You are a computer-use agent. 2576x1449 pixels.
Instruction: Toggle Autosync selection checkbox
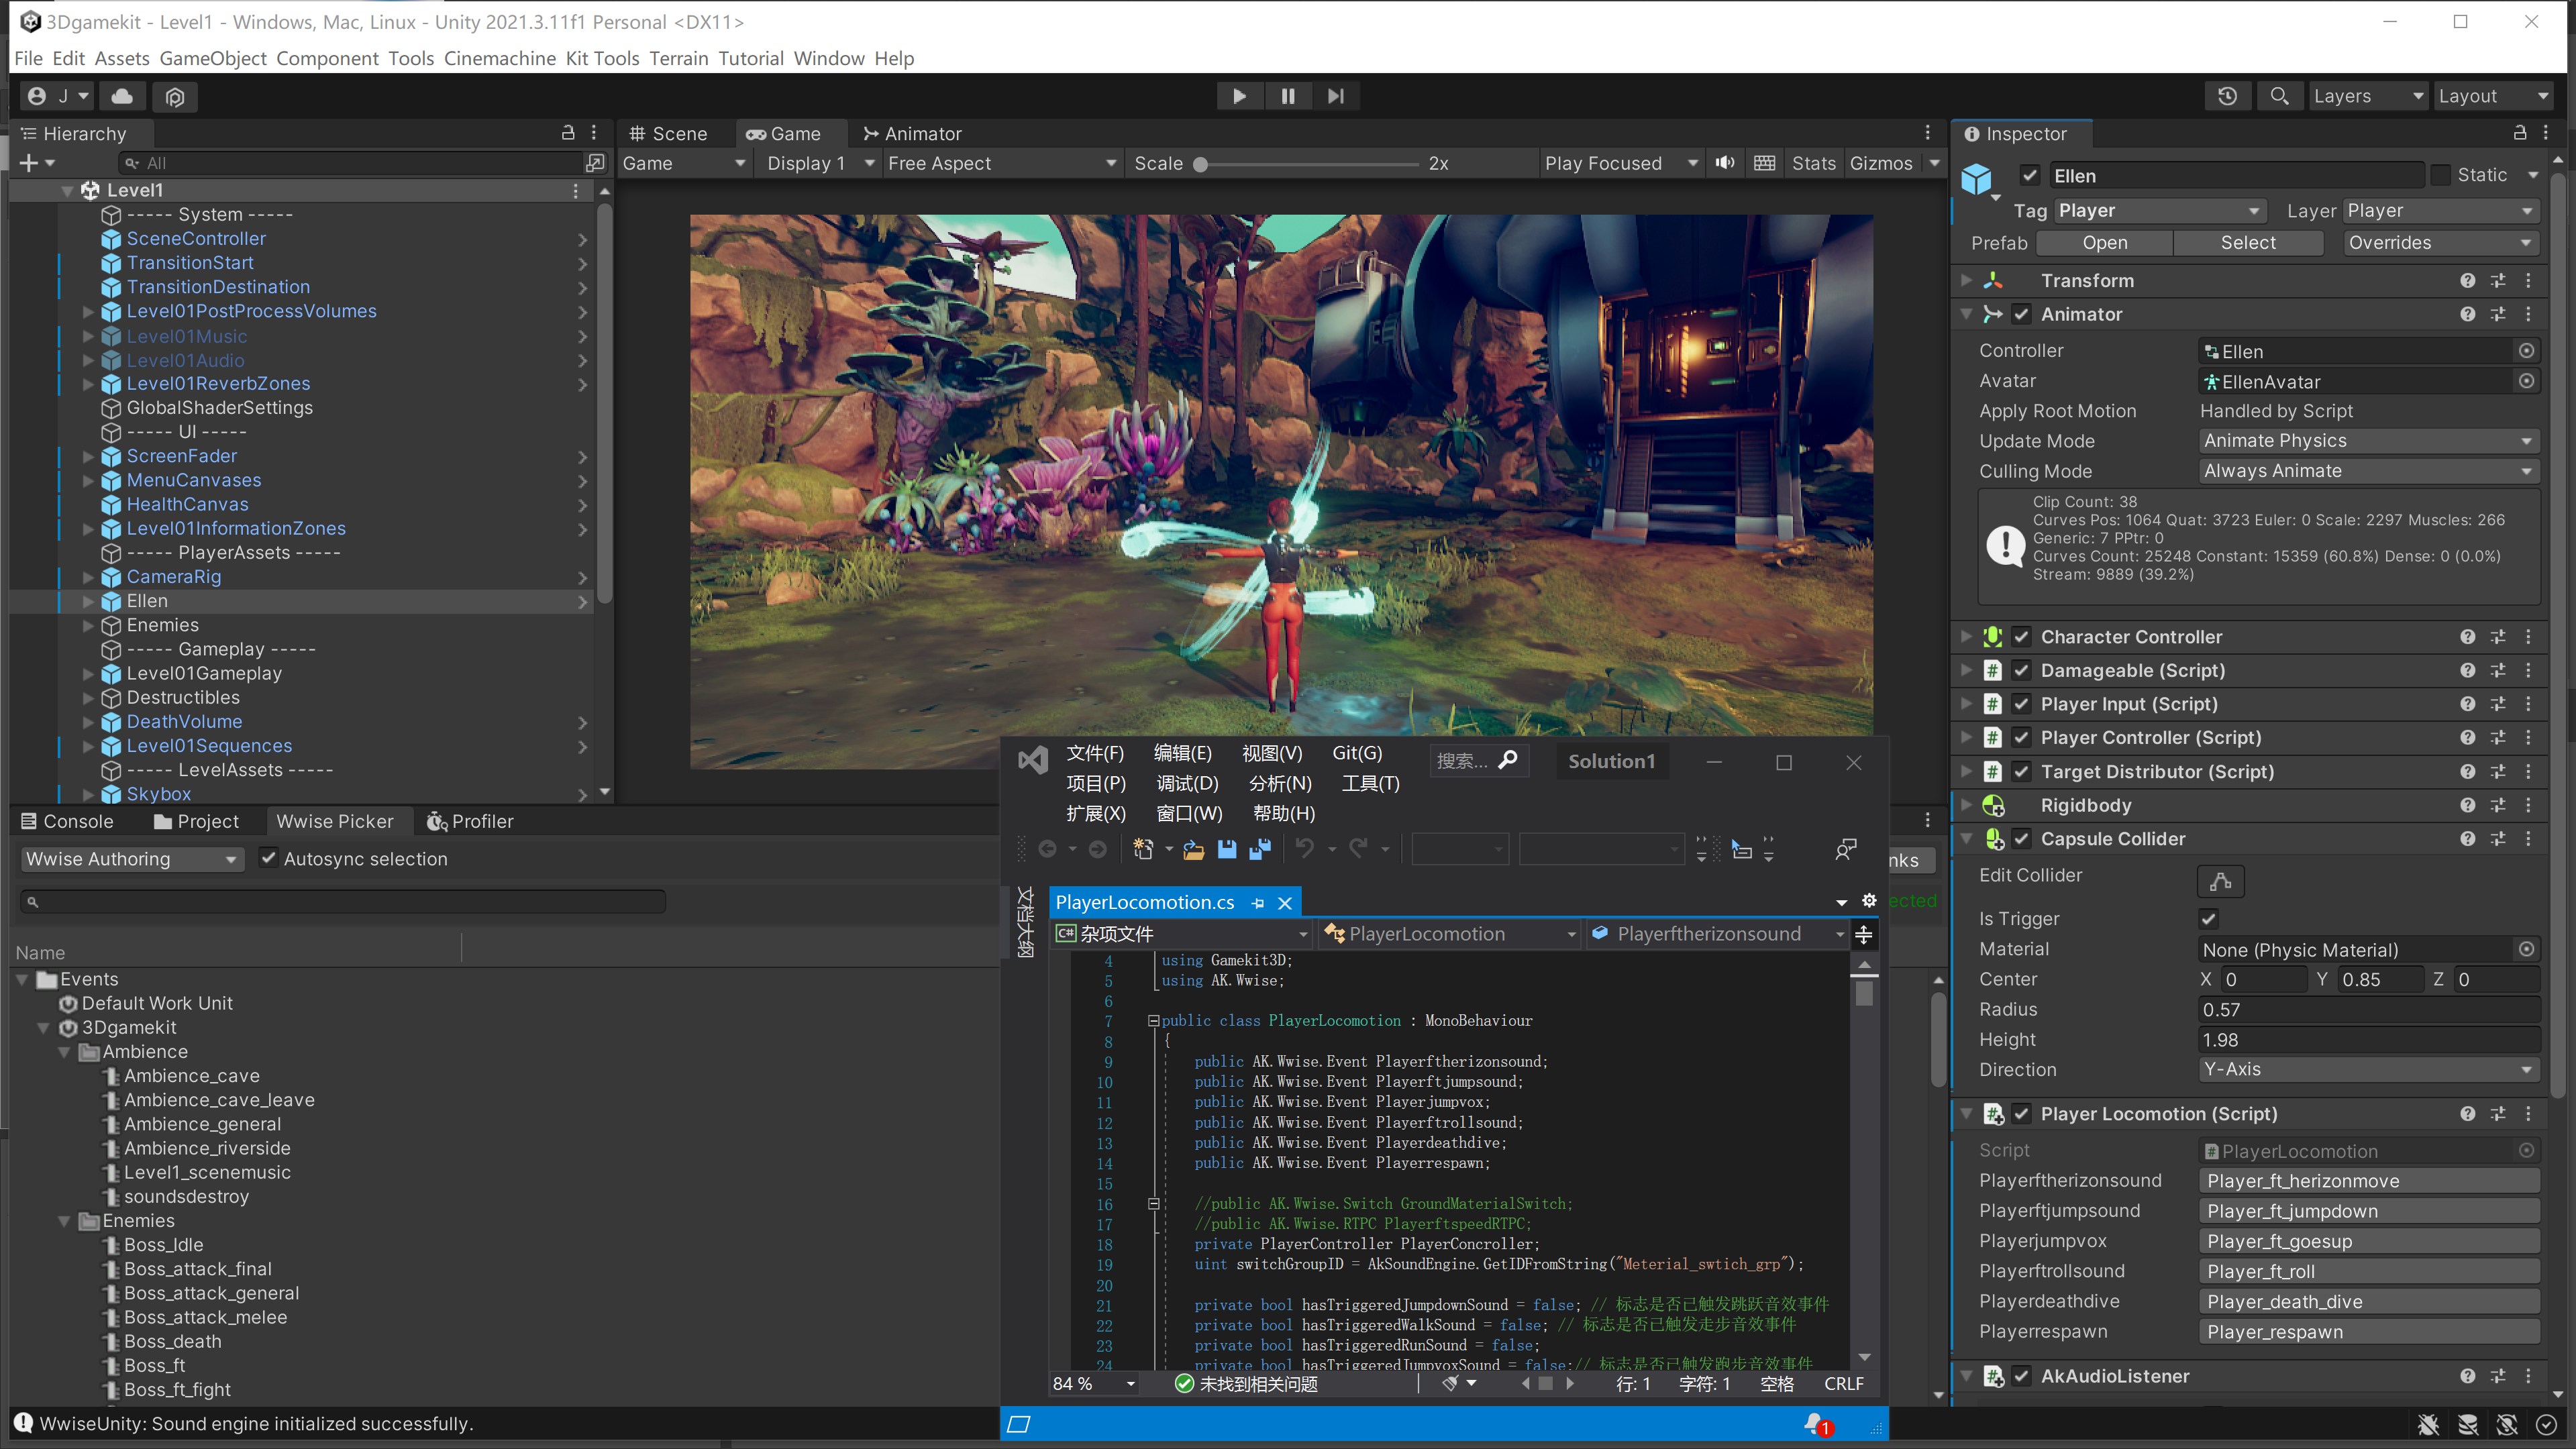click(x=268, y=858)
